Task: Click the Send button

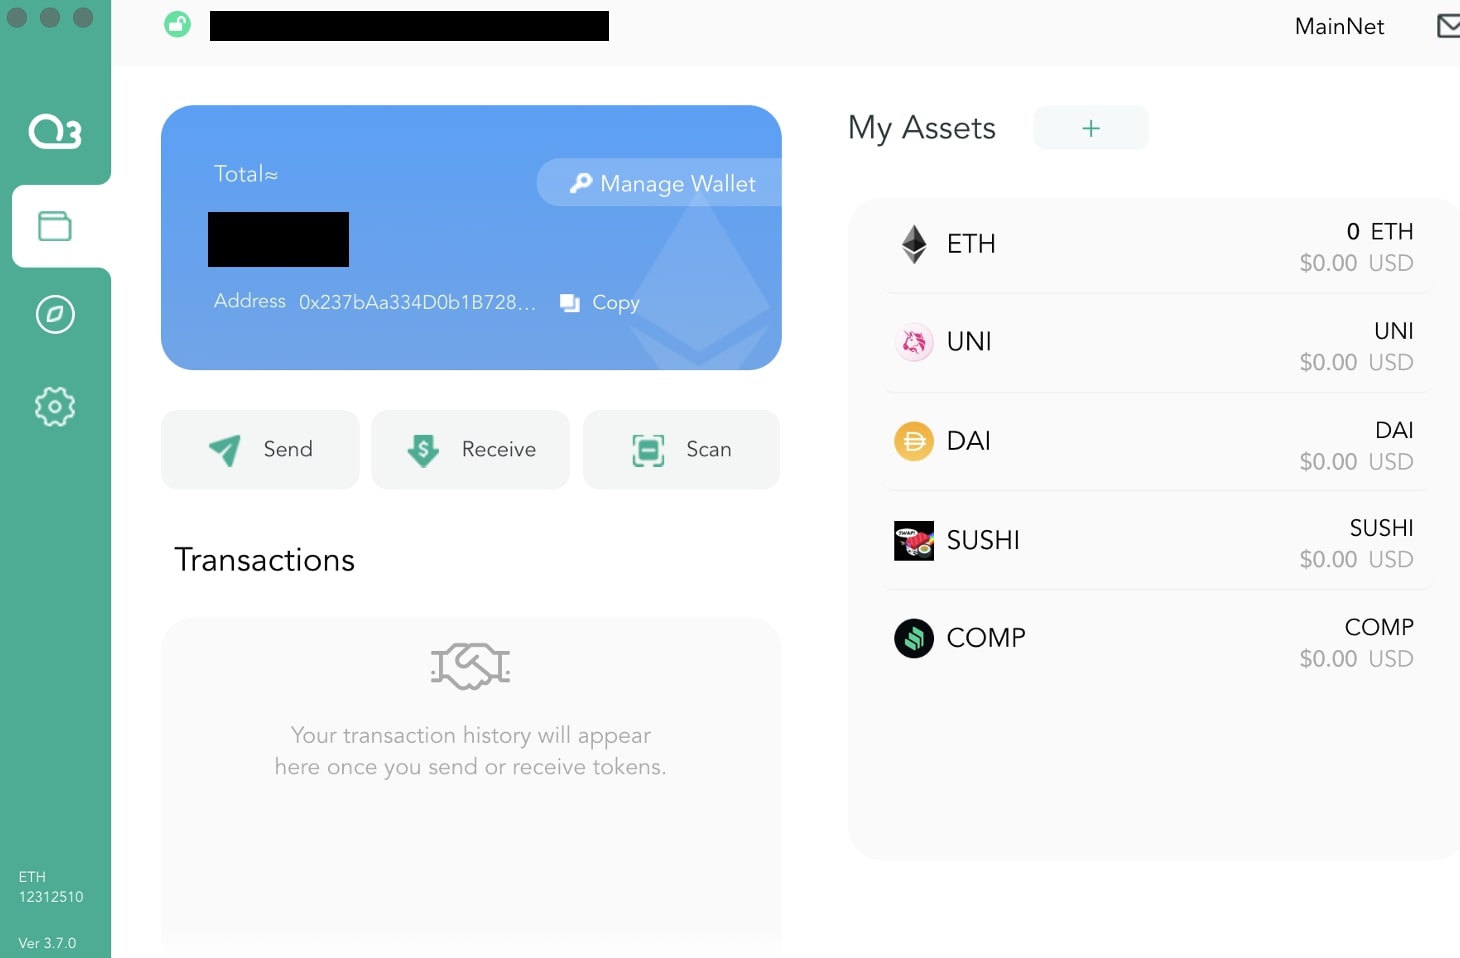Action: (x=260, y=450)
